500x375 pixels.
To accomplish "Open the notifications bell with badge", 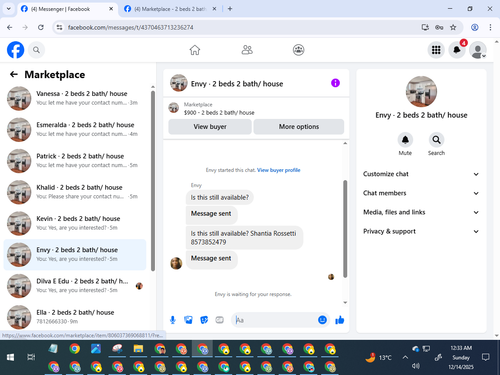I will (457, 50).
